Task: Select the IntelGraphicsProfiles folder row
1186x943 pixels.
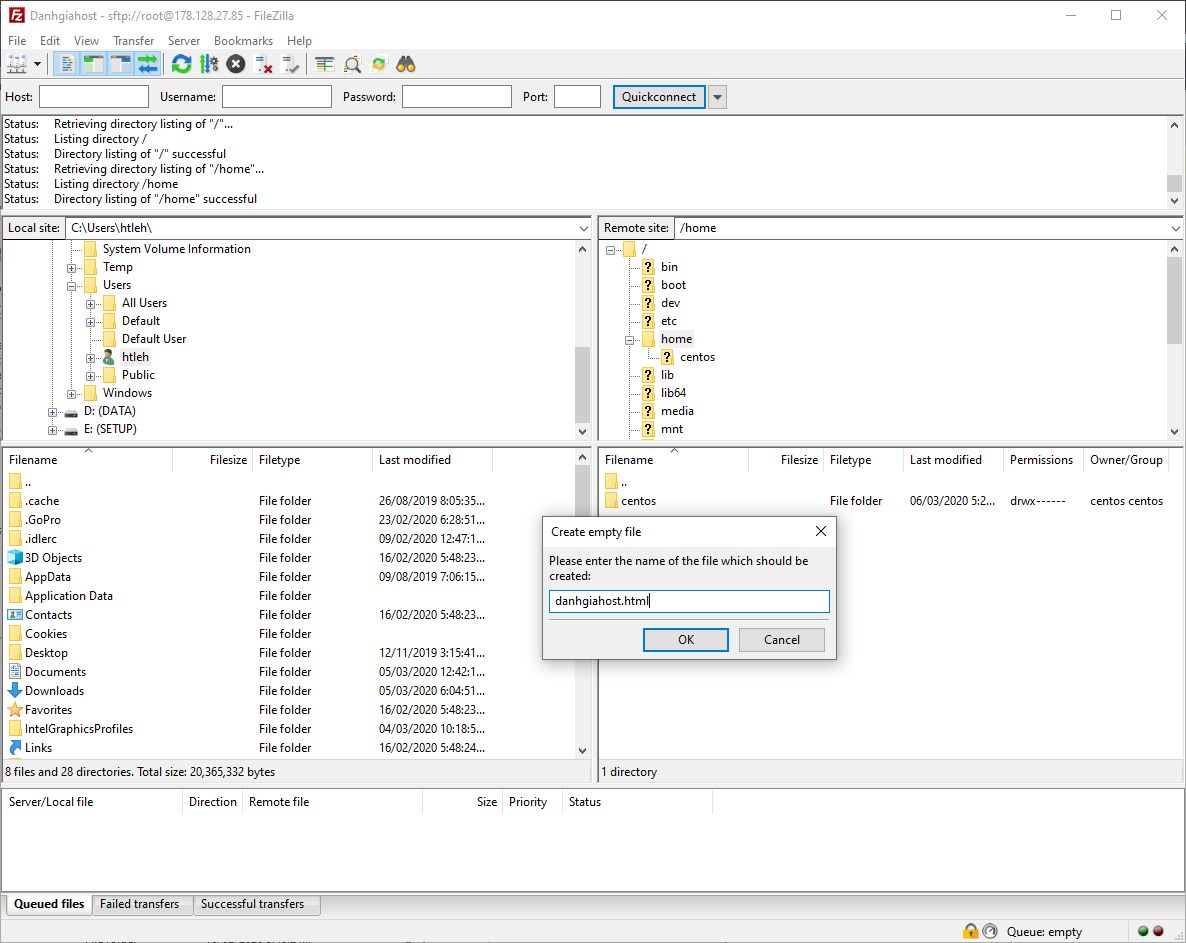Action: (287, 729)
